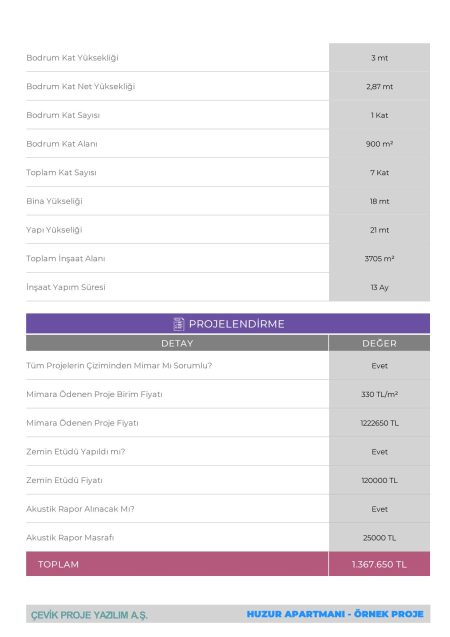Click the DEĞER column header

379,343
